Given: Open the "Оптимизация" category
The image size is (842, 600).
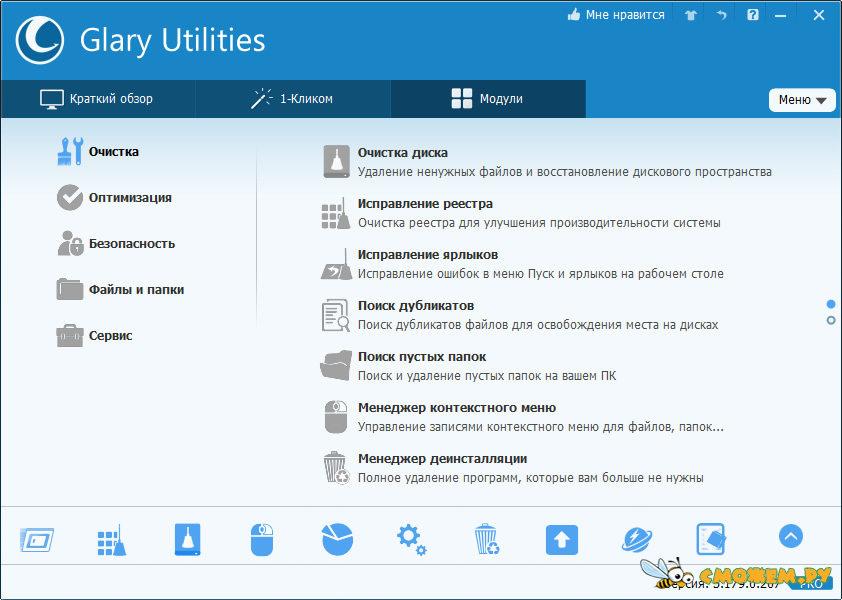Looking at the screenshot, I should tap(114, 198).
